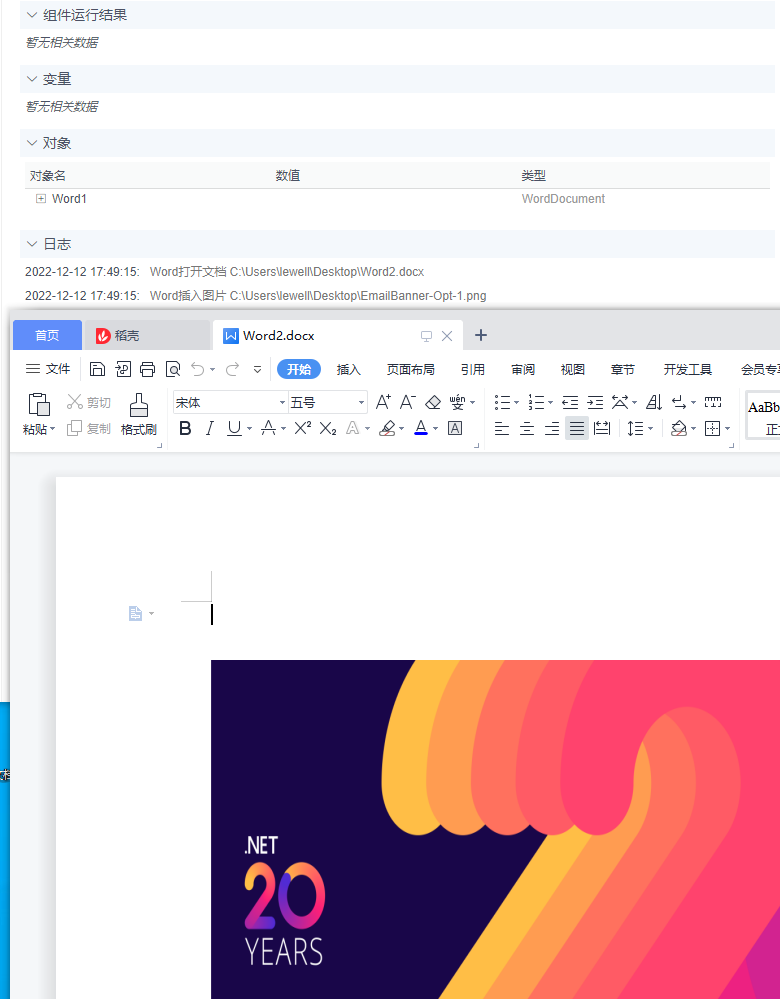
Task: Toggle Italic formatting
Action: tap(210, 429)
